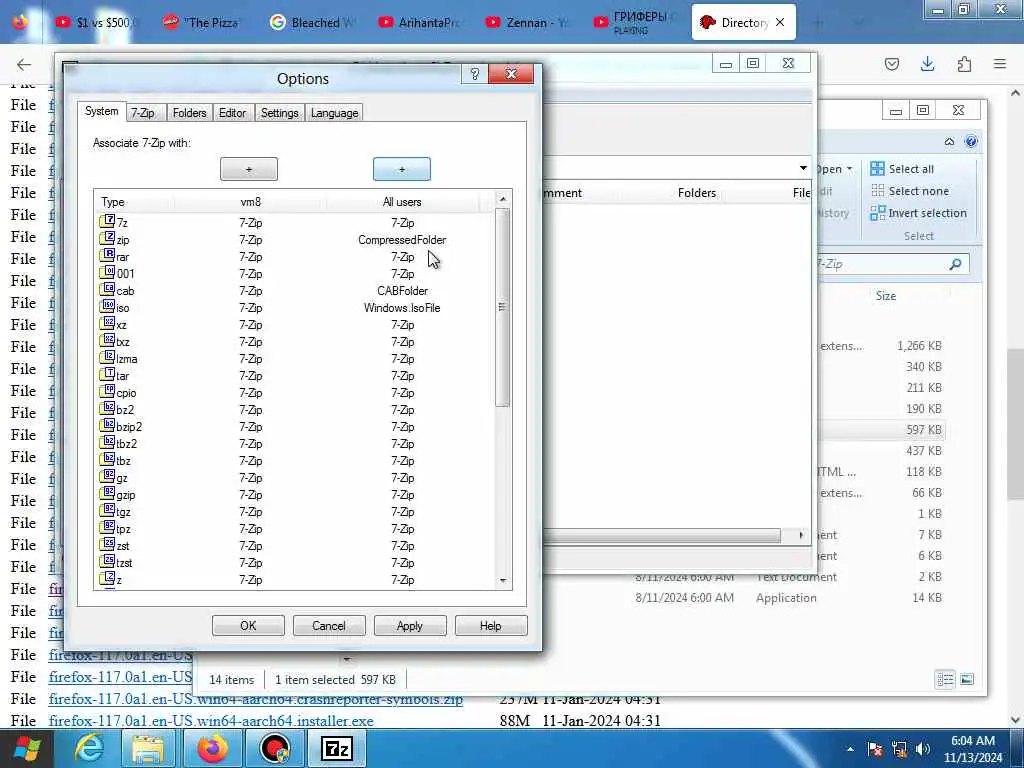Expand 7-Zip manager address bar dropdown
This screenshot has height=768, width=1024.
tap(803, 168)
